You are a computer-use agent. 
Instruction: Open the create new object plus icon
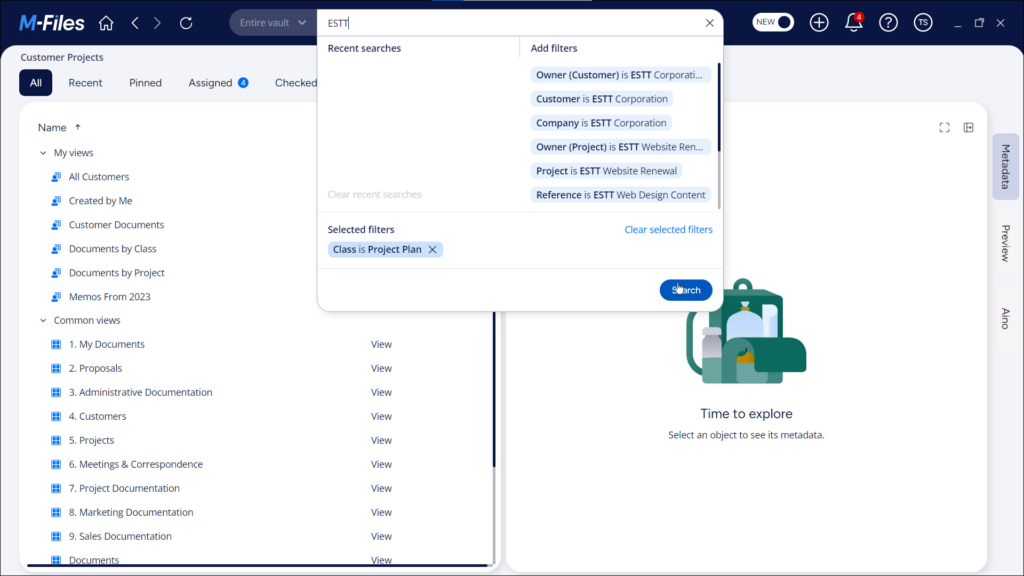[818, 22]
